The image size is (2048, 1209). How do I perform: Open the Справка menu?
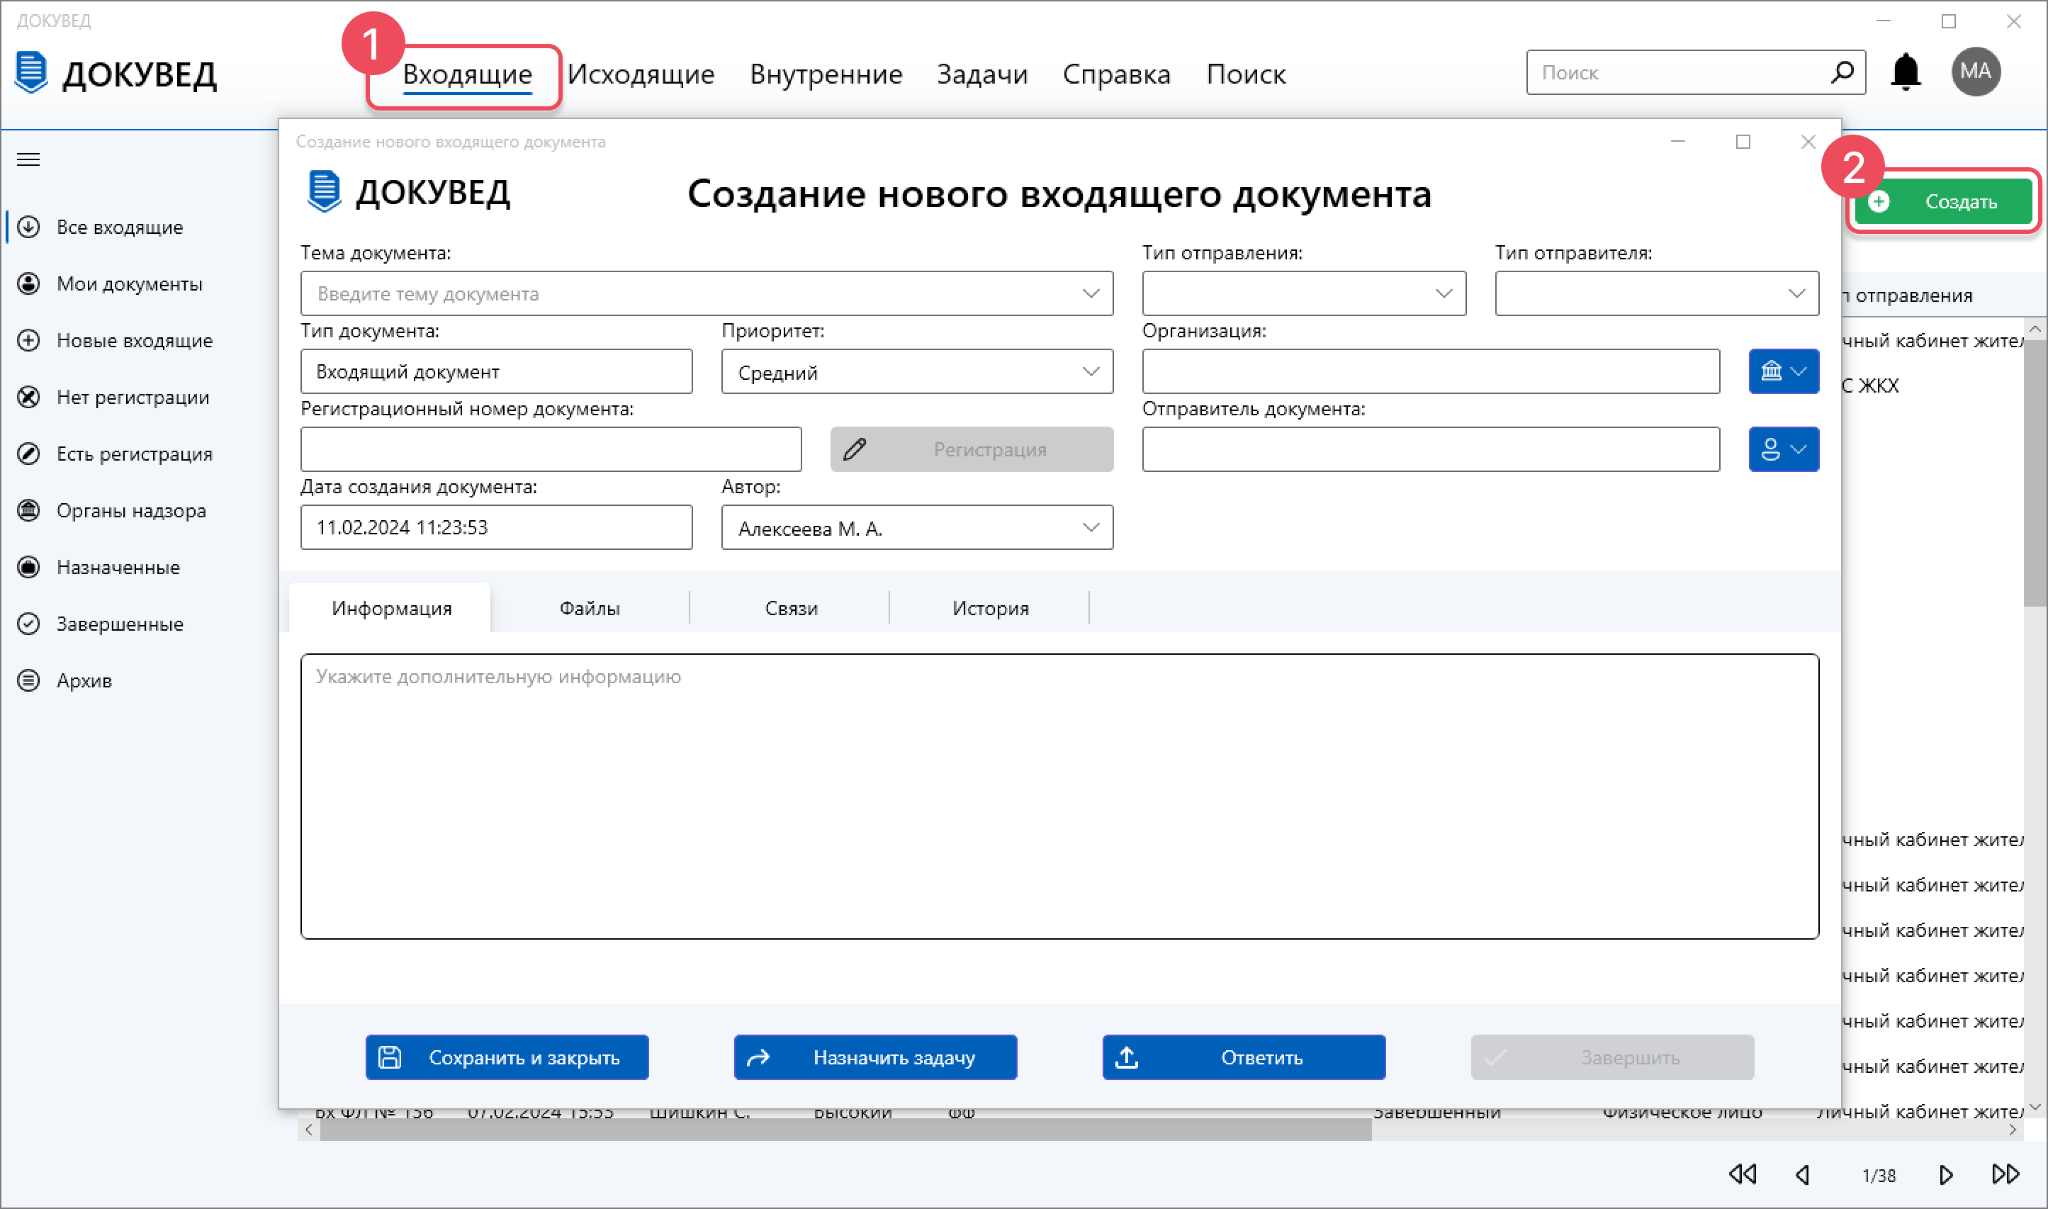click(x=1116, y=74)
